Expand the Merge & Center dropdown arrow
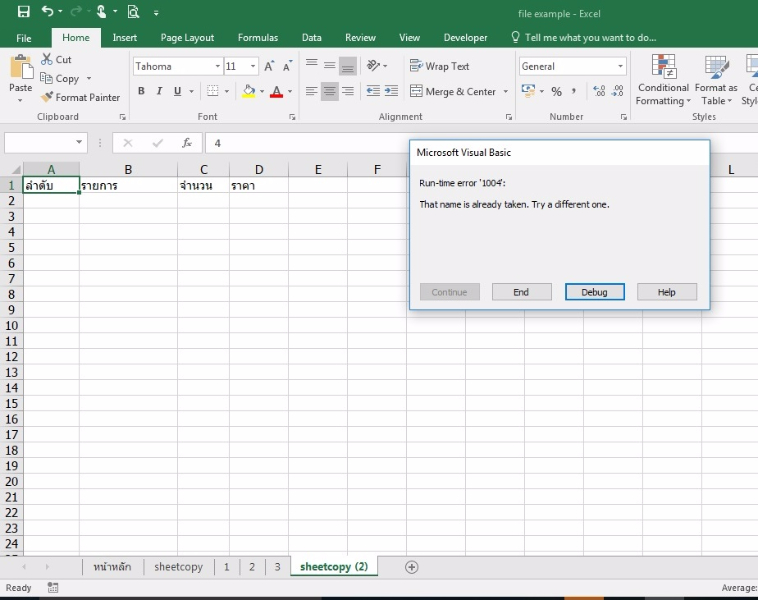The image size is (758, 600). point(506,92)
